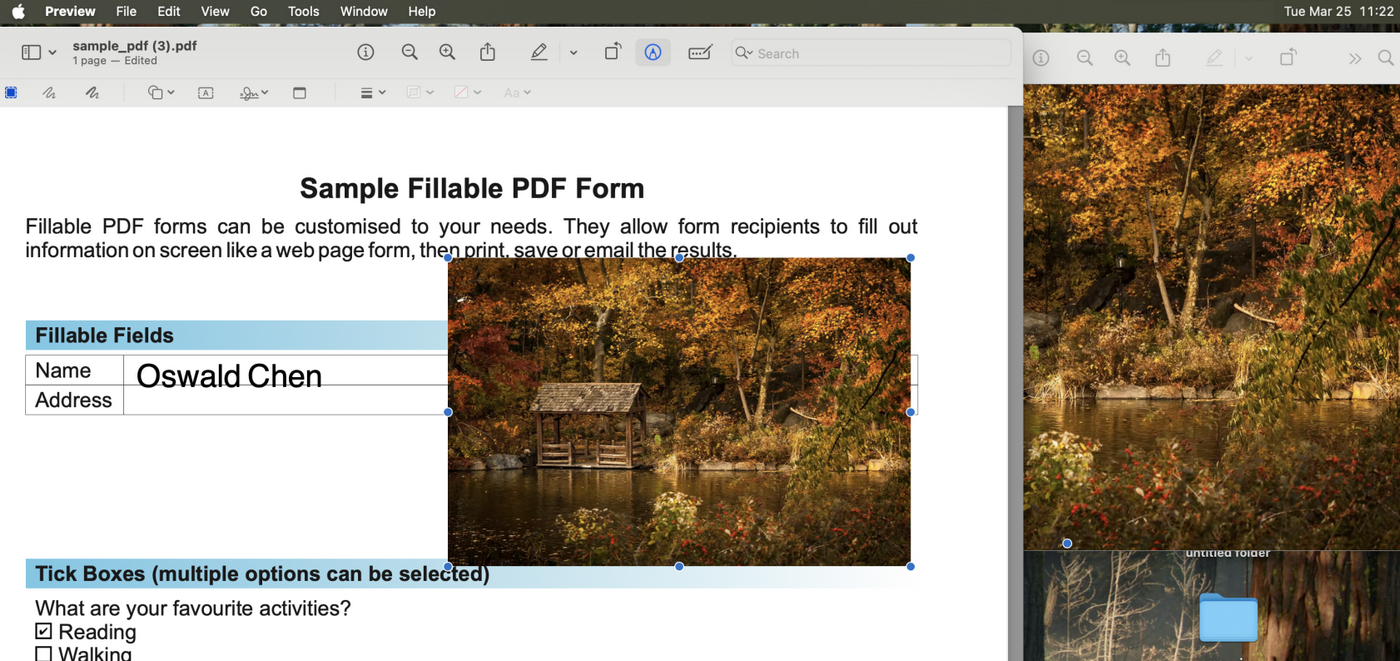Open the Info inspector for the PDF

(365, 51)
